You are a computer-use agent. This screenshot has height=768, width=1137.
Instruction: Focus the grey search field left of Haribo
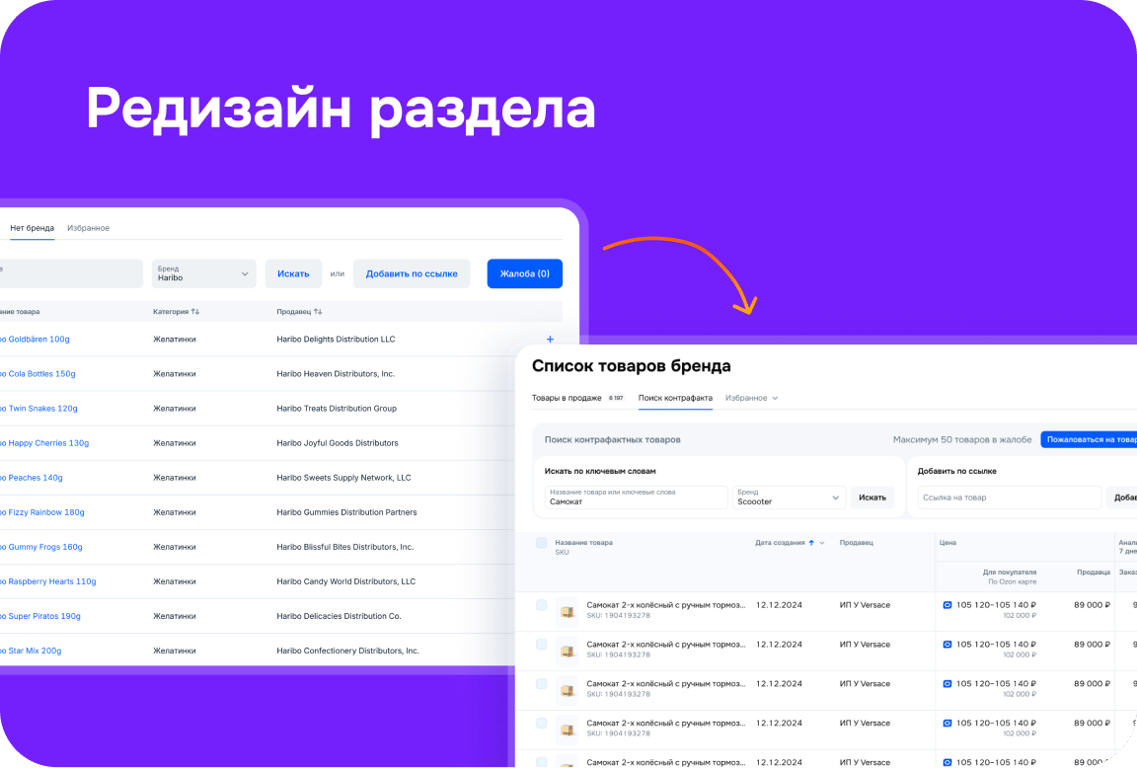click(x=71, y=273)
